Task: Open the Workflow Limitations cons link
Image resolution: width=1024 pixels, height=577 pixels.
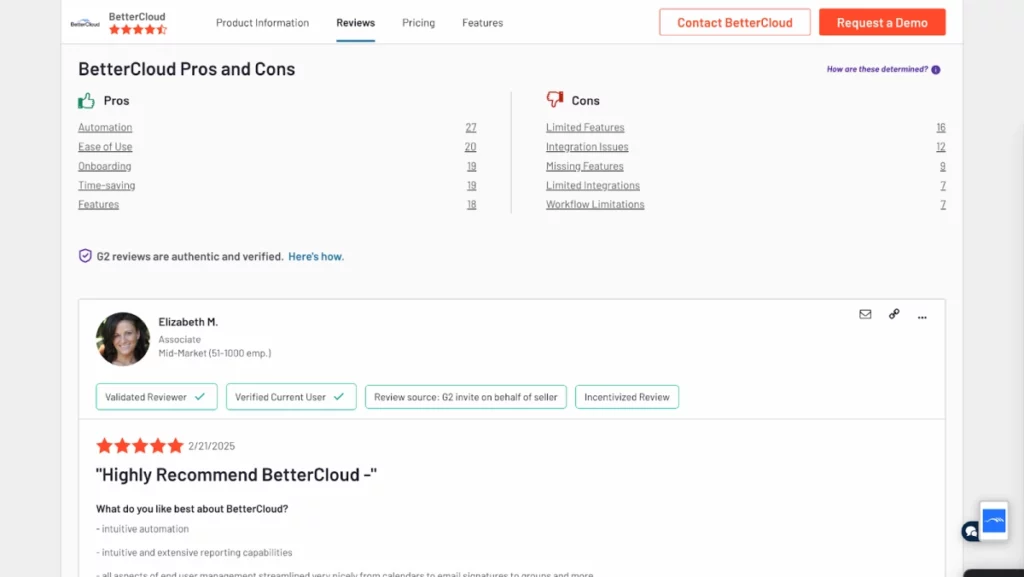Action: (x=595, y=204)
